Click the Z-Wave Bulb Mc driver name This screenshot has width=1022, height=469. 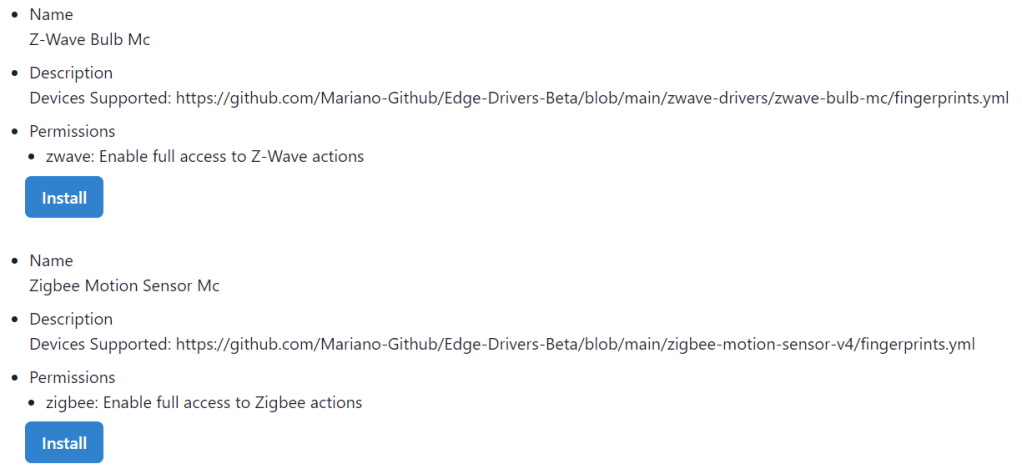pyautogui.click(x=90, y=40)
